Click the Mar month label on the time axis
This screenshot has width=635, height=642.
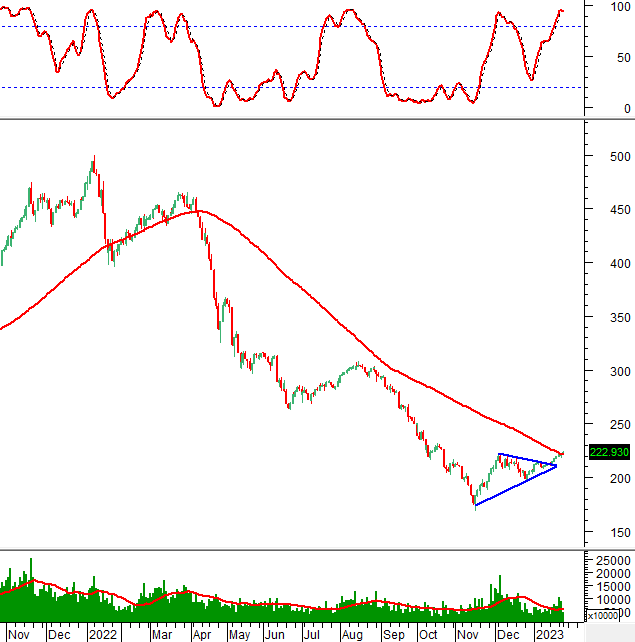[162, 634]
